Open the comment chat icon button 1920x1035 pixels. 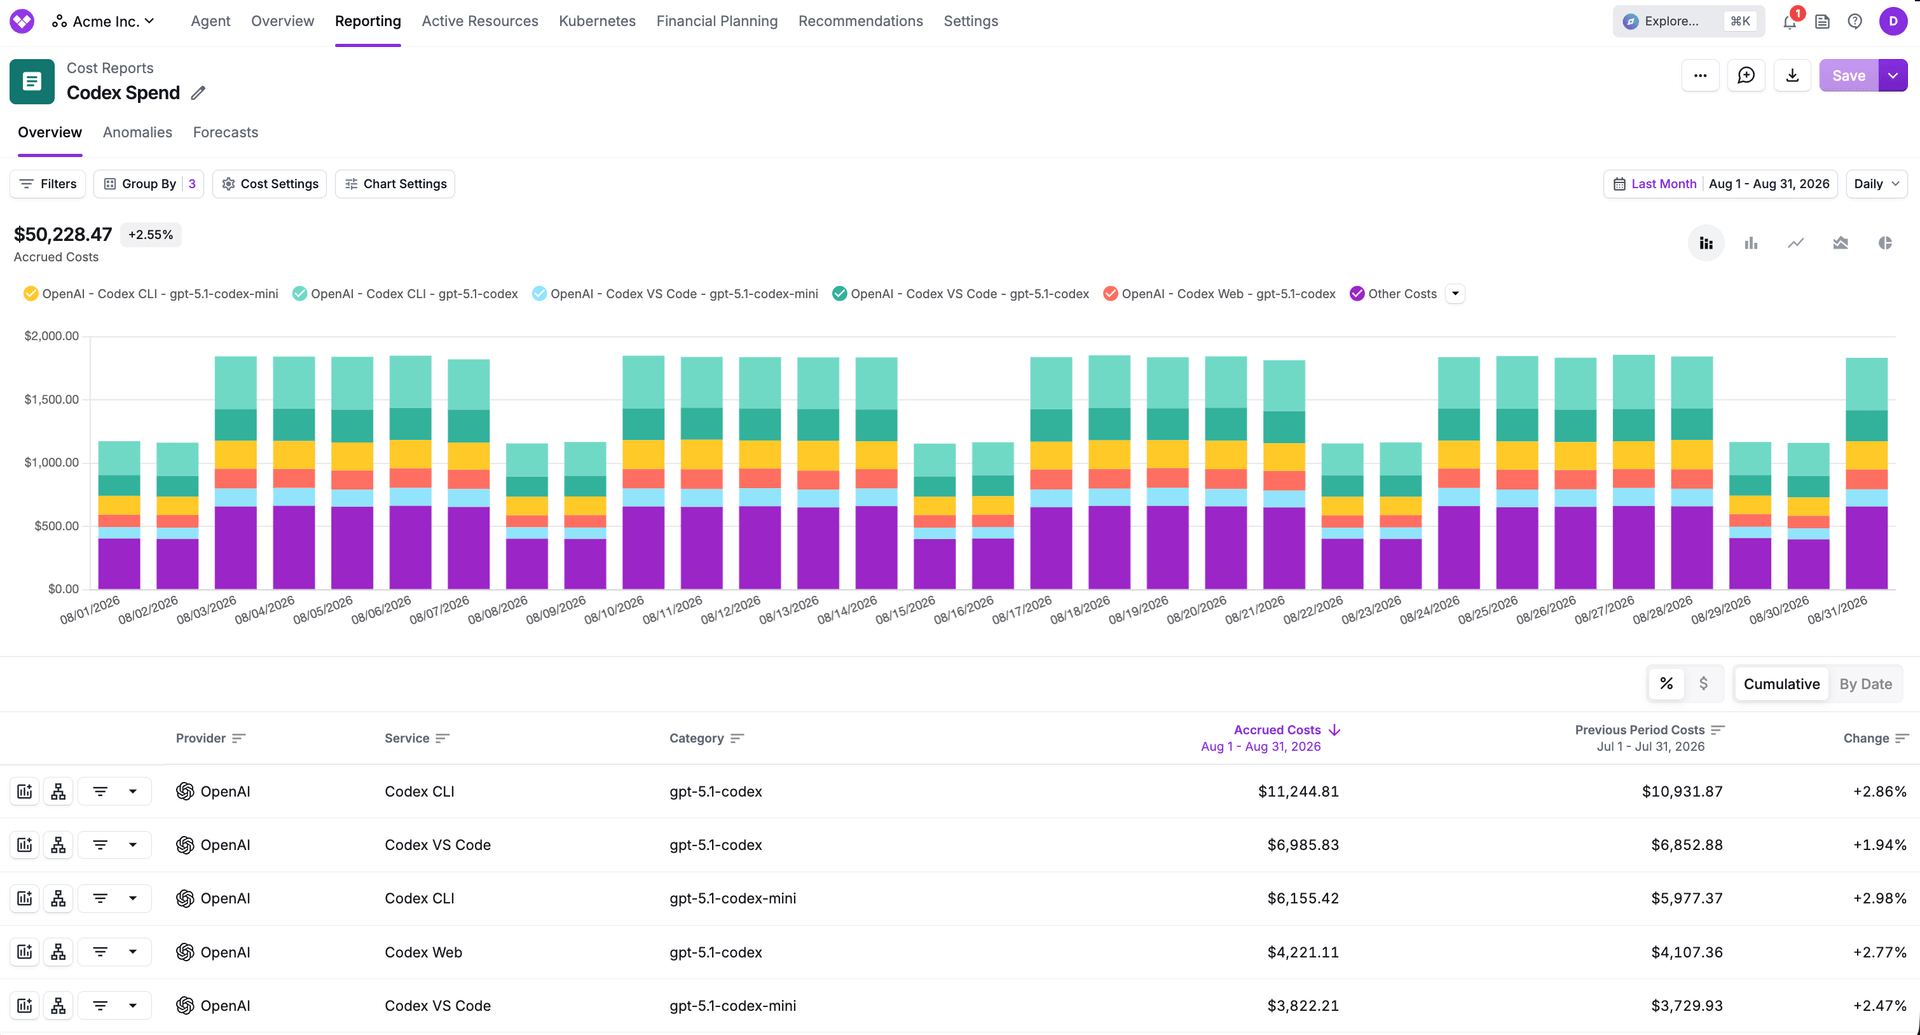(1746, 75)
